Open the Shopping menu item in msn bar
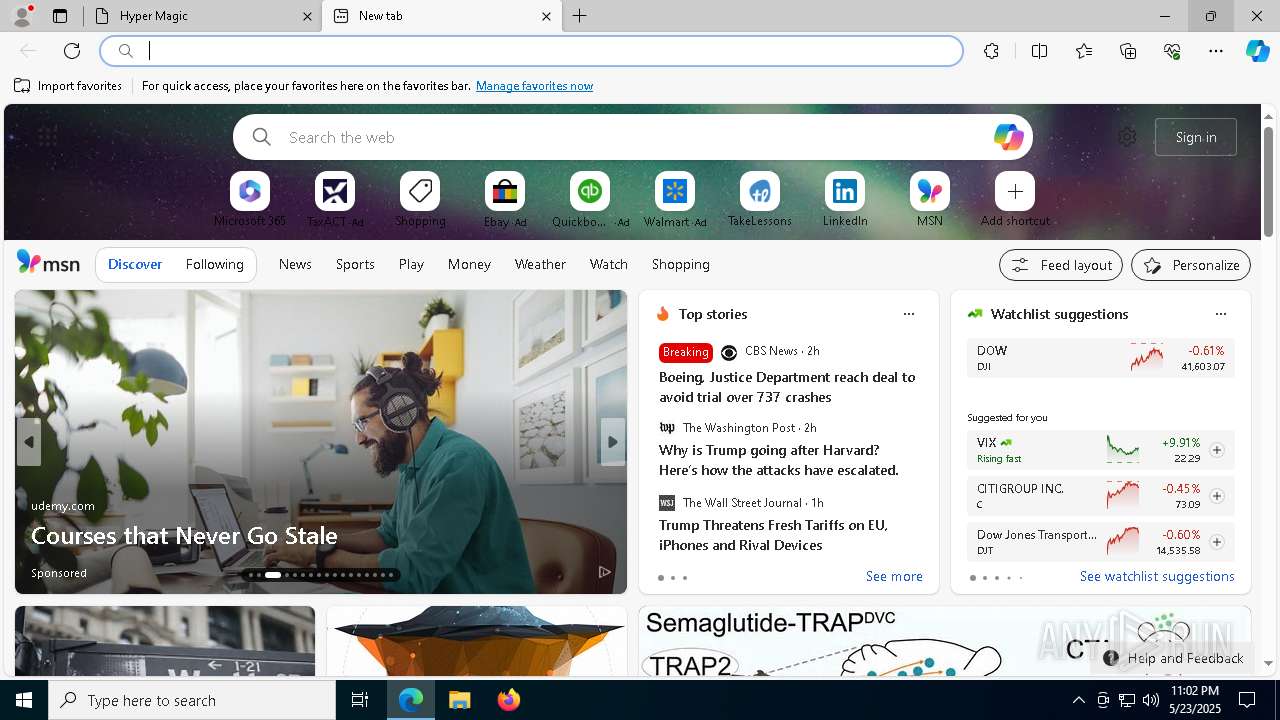1280x720 pixels. [x=681, y=264]
